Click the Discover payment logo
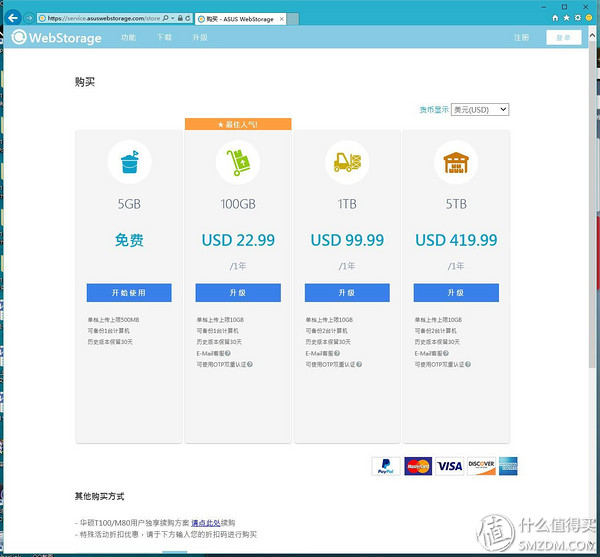 point(481,466)
